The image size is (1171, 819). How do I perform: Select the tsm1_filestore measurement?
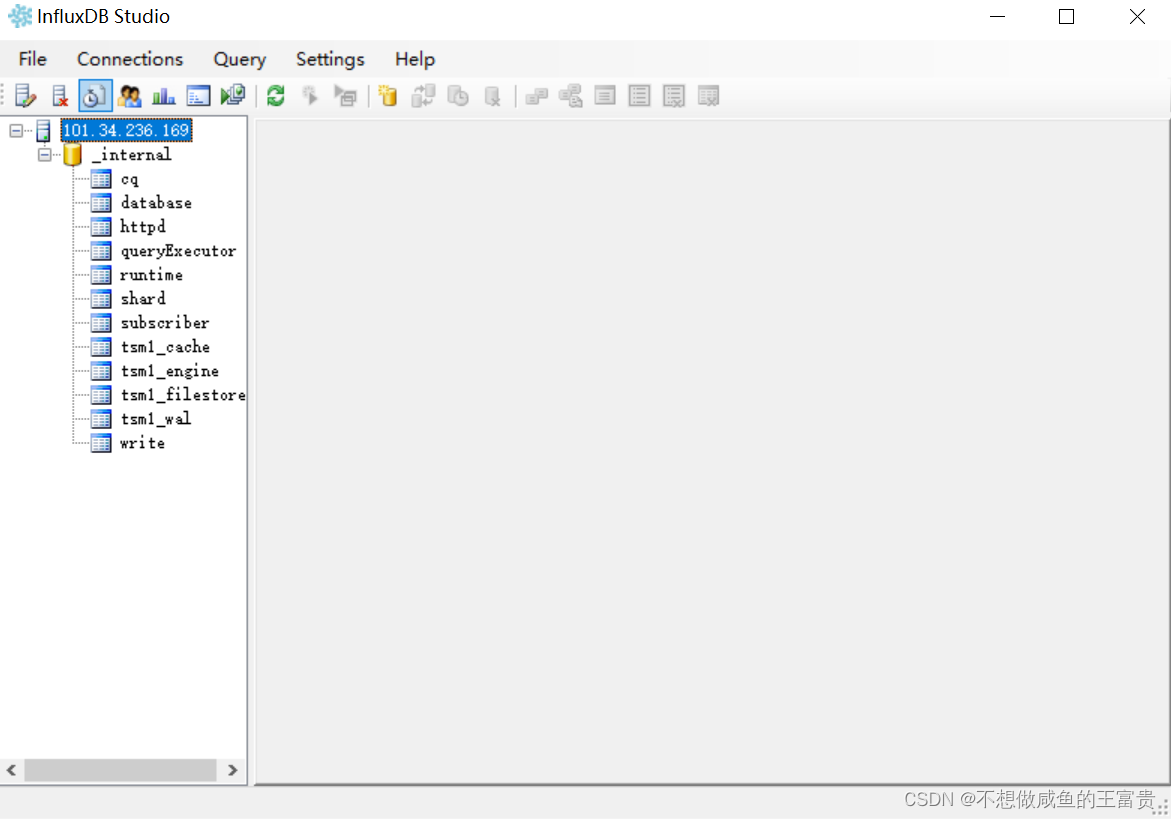183,395
